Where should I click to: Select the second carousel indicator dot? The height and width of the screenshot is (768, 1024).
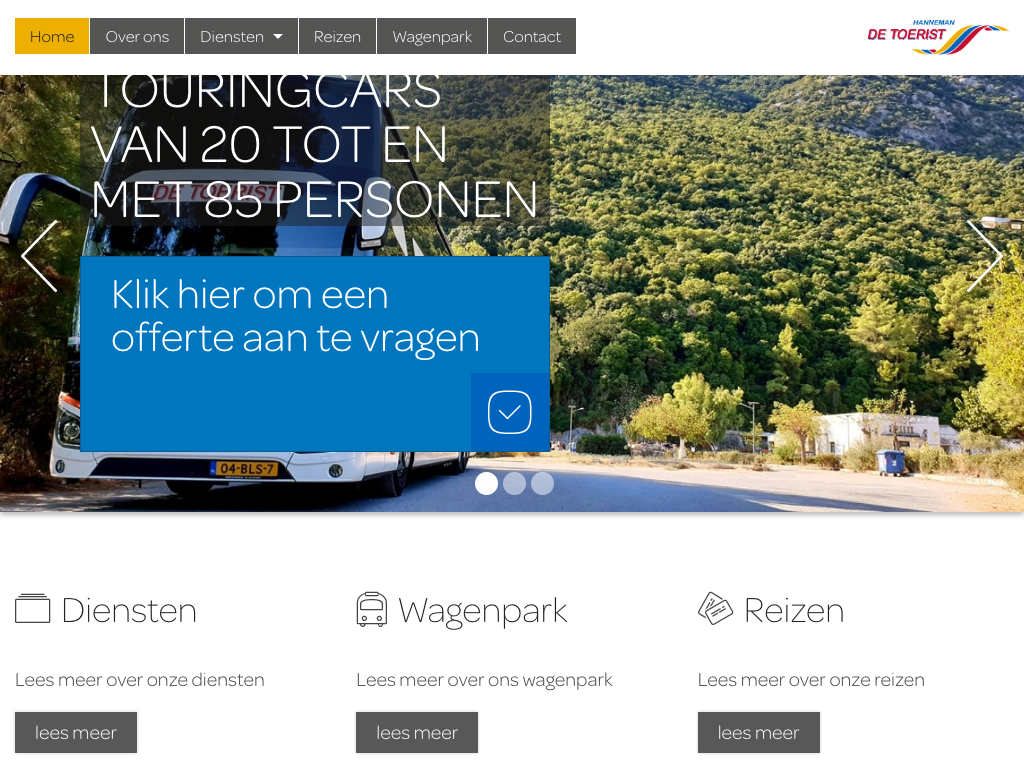coord(515,483)
